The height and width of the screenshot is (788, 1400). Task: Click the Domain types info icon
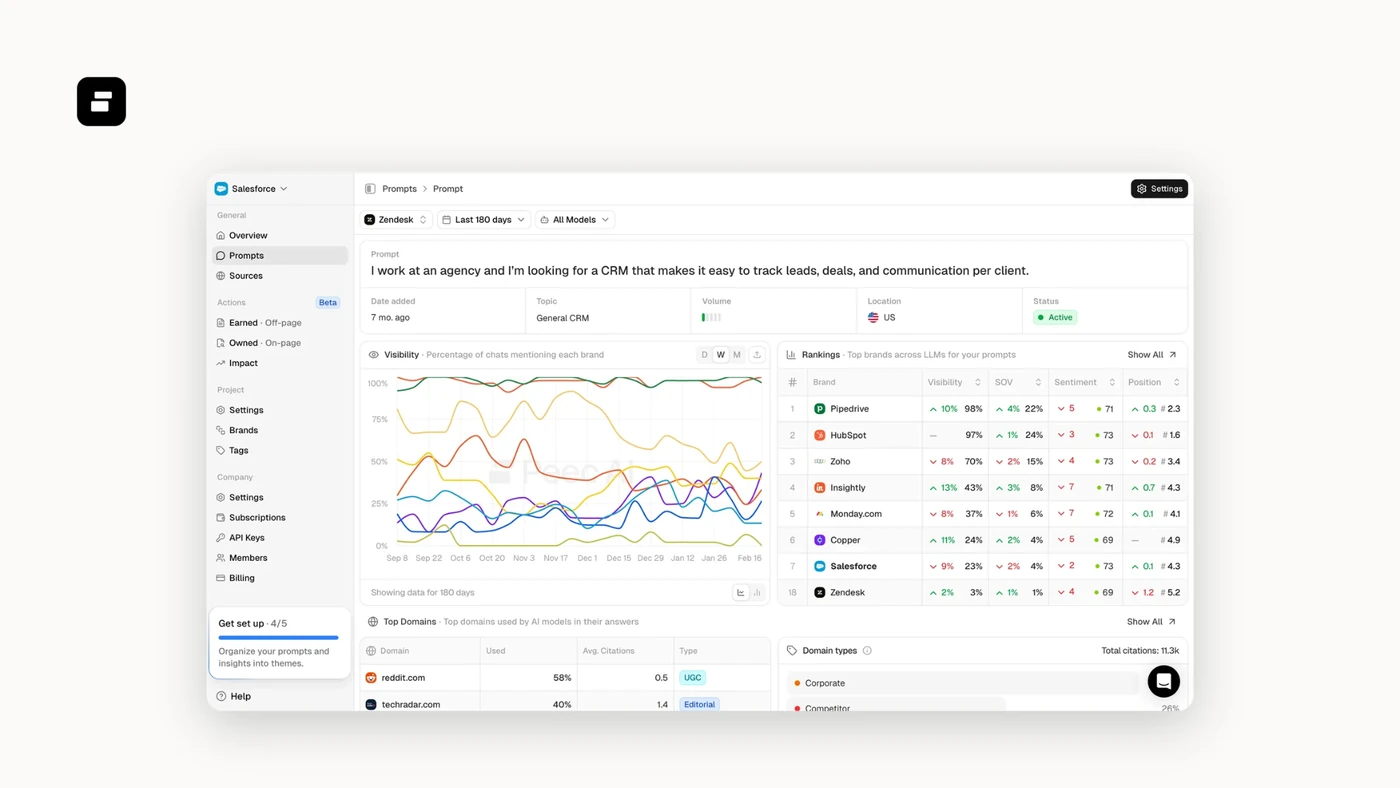tap(867, 651)
